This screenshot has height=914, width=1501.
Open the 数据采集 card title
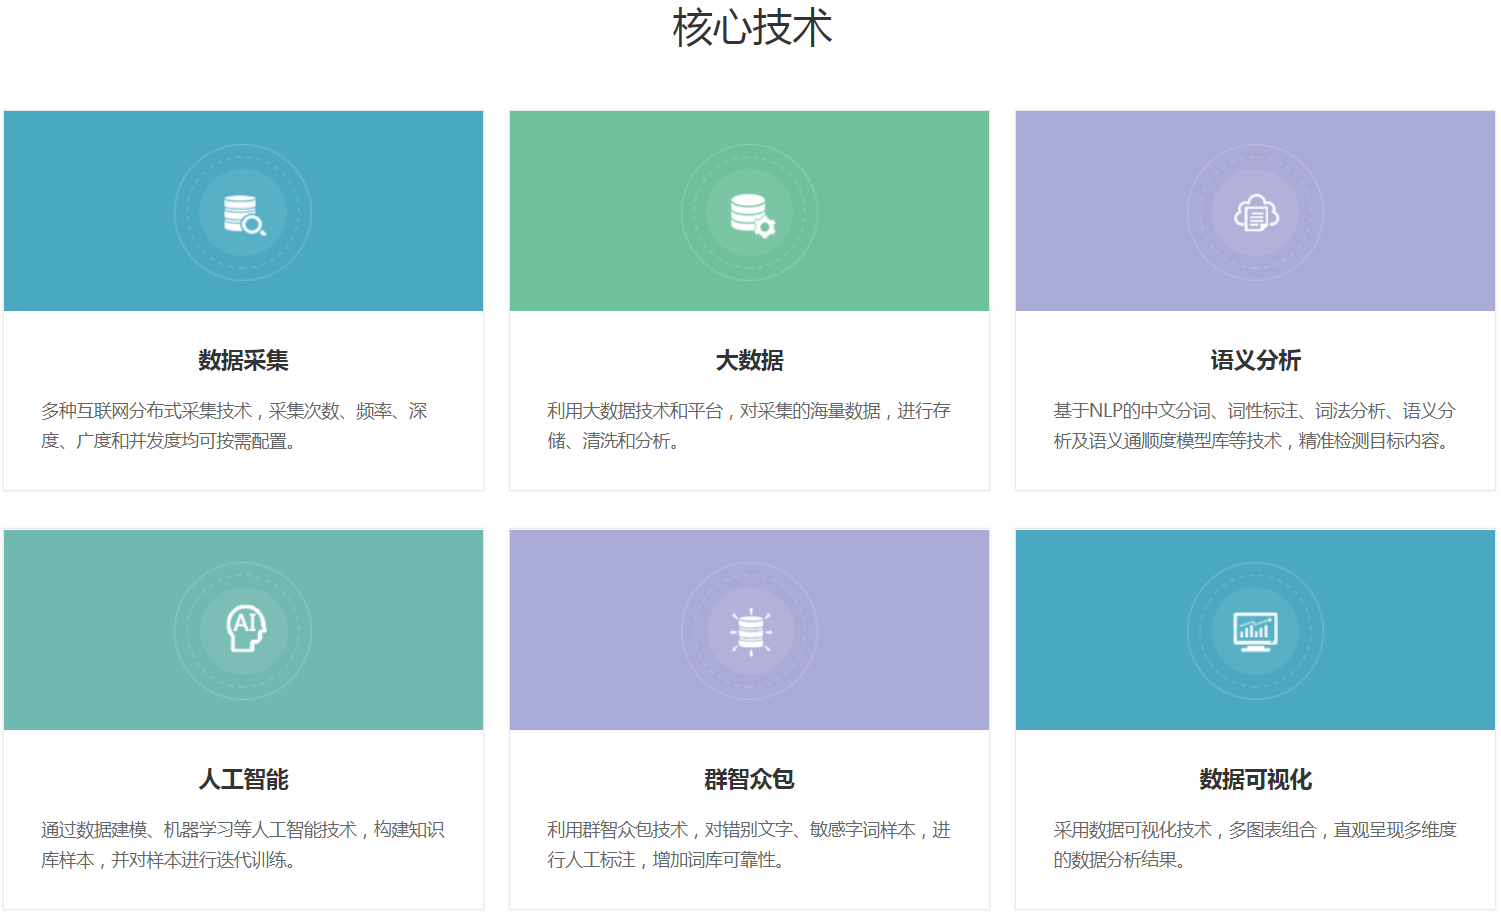(243, 360)
